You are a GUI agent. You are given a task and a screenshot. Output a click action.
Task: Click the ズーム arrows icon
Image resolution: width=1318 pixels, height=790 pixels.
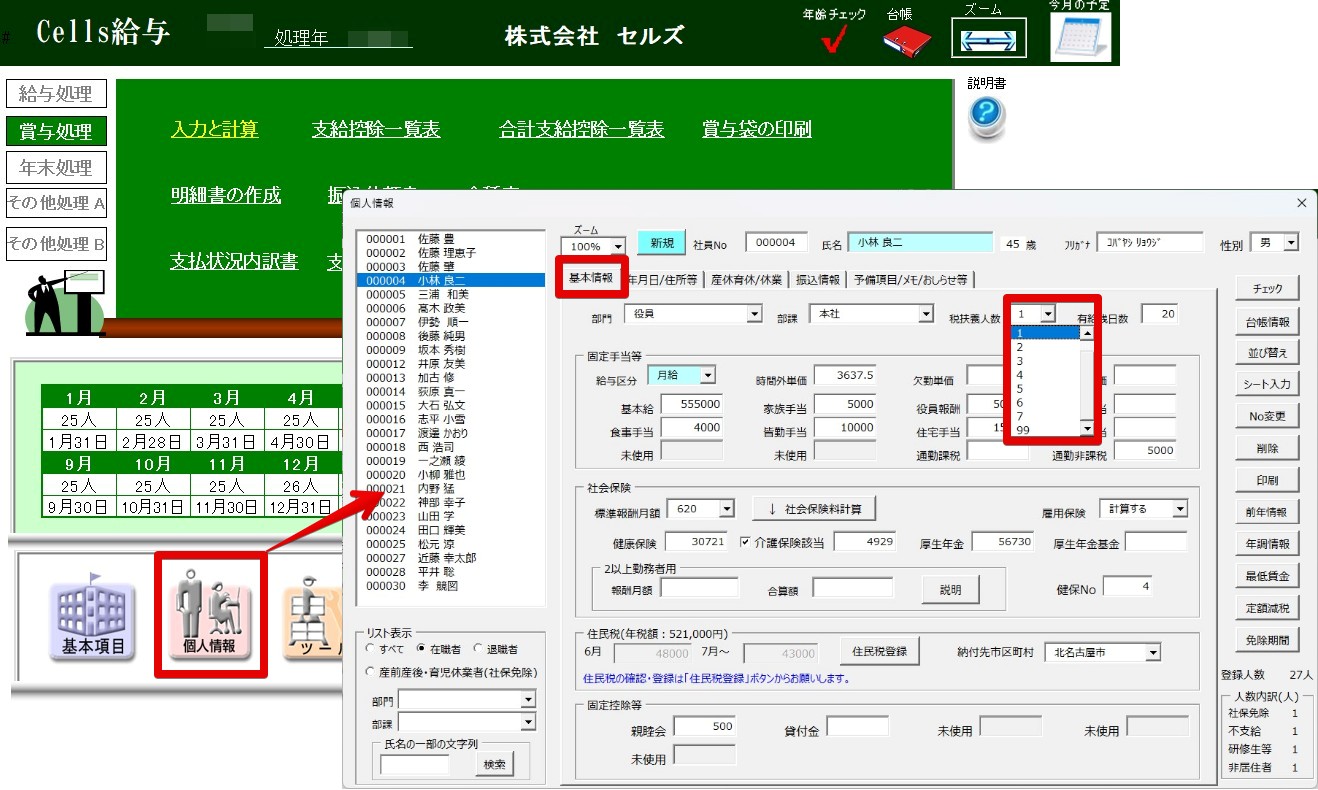(x=988, y=41)
